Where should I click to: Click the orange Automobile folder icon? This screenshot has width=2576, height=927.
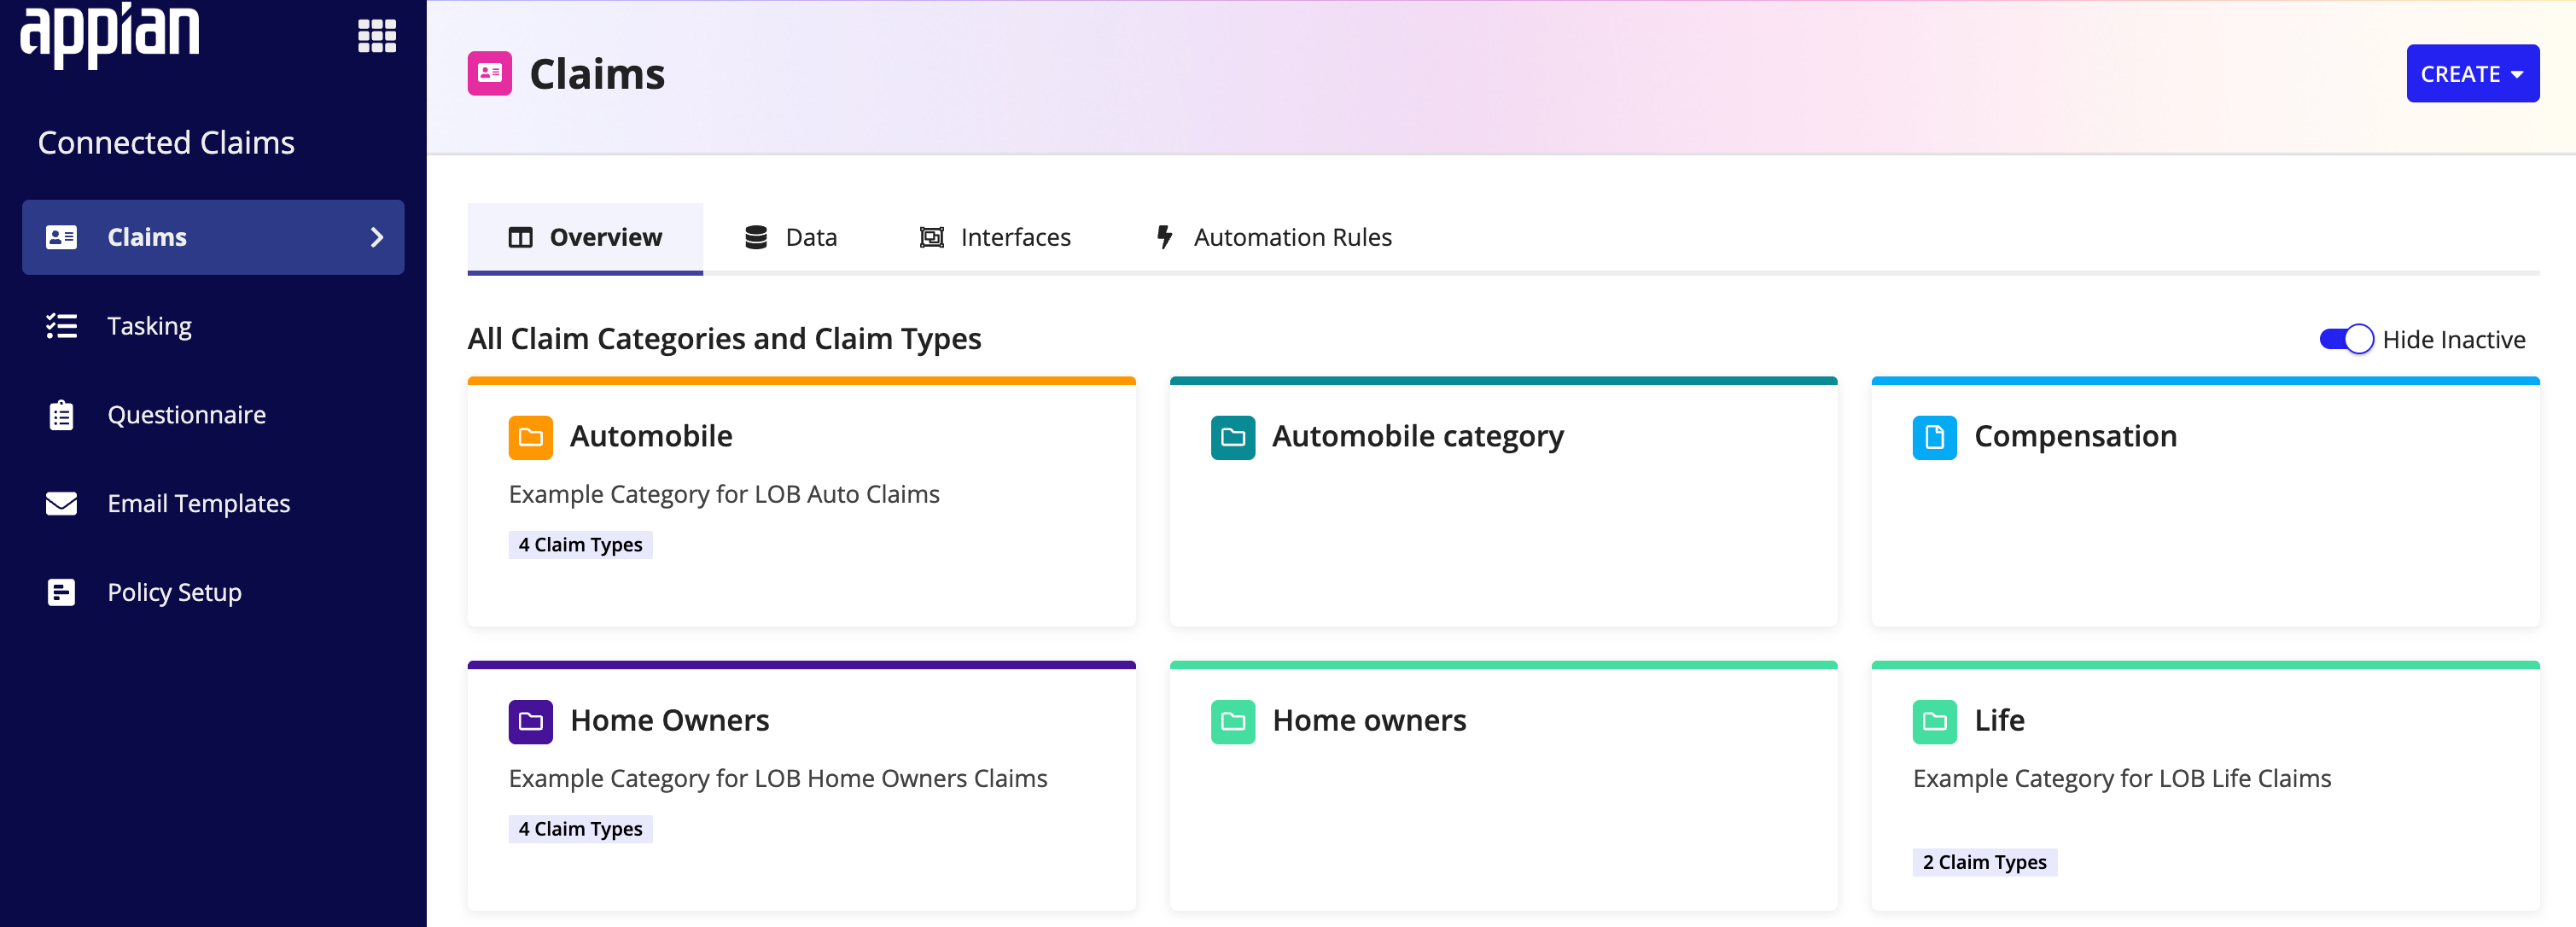click(x=531, y=437)
